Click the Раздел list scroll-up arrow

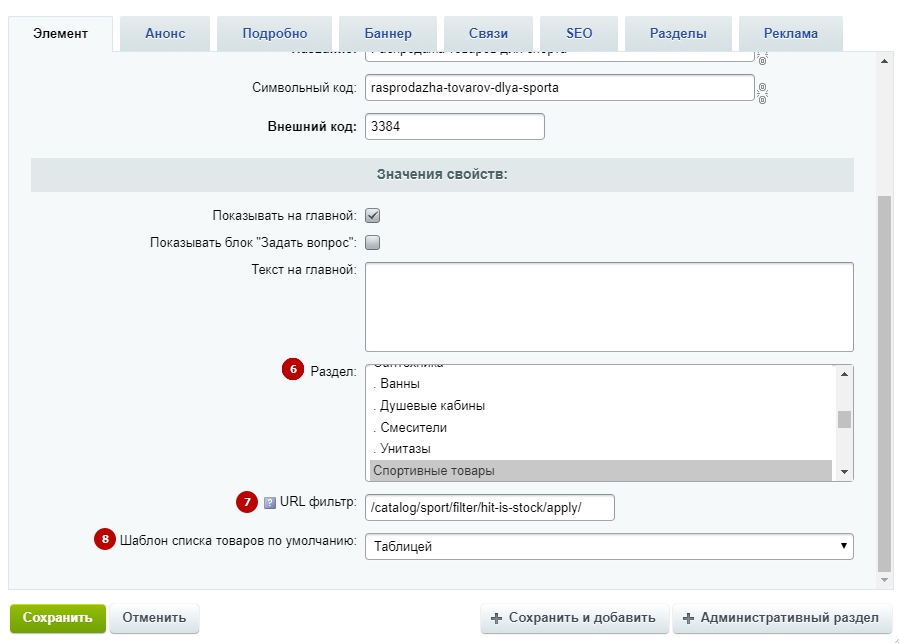[844, 374]
